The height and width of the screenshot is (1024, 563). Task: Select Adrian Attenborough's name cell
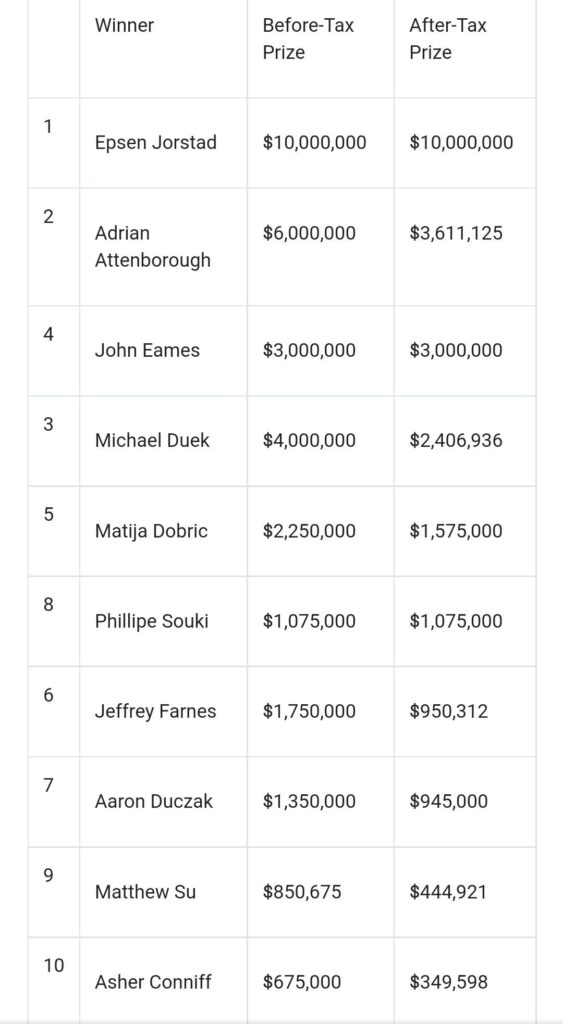[153, 246]
